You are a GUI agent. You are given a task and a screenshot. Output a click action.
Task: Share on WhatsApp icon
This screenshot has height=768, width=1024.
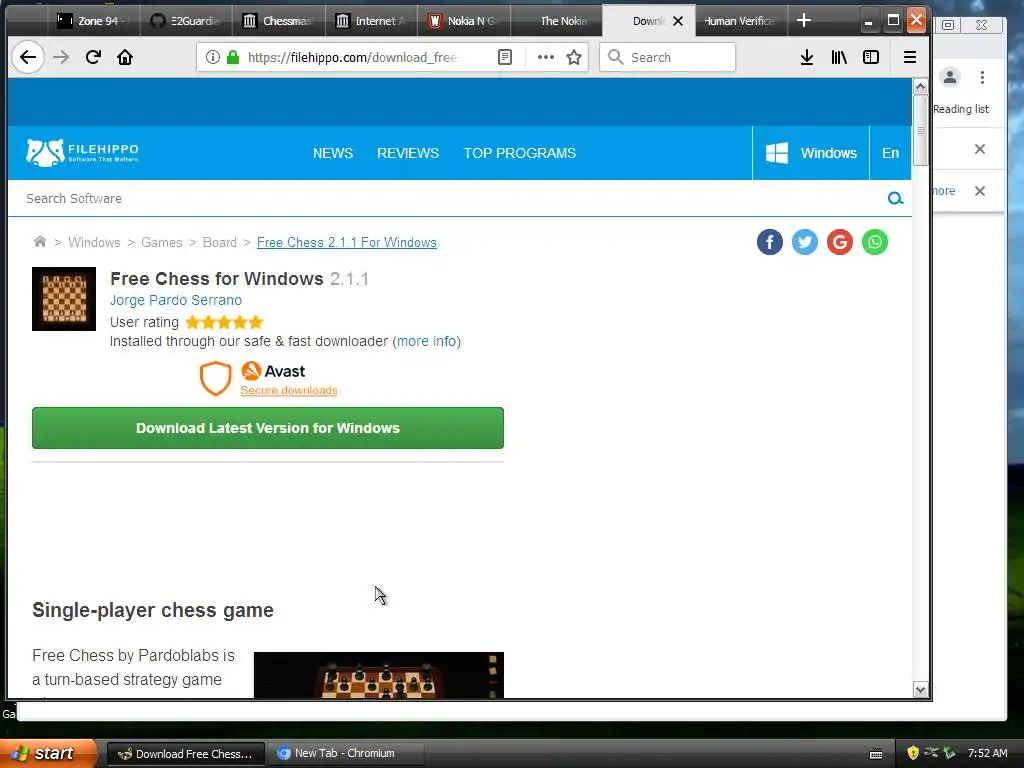click(875, 242)
